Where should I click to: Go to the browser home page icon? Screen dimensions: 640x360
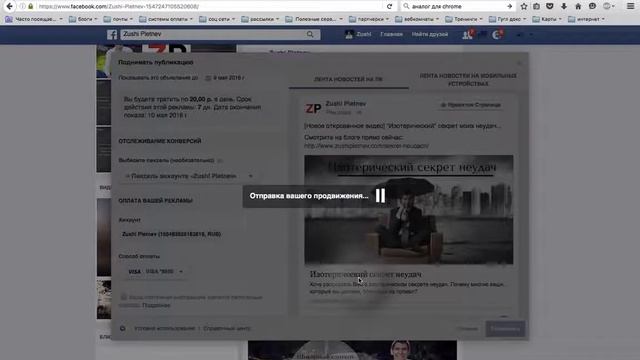coord(578,6)
